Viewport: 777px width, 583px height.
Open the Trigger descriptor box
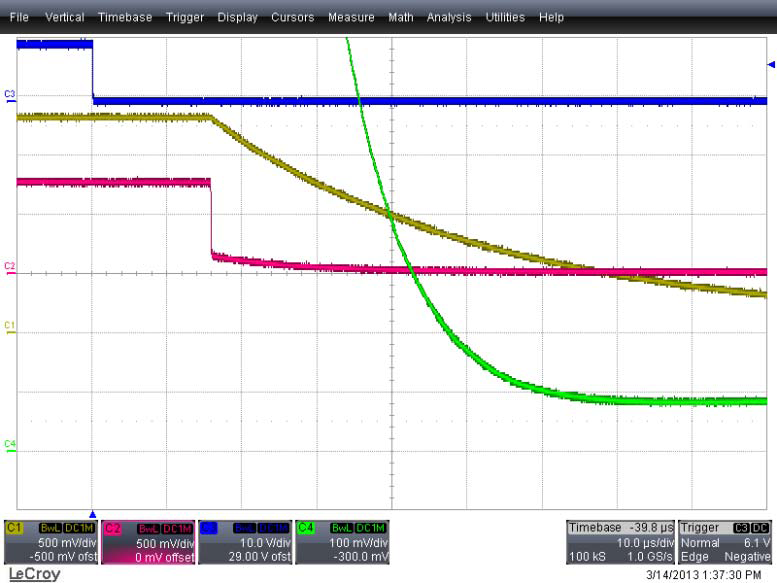[725, 541]
